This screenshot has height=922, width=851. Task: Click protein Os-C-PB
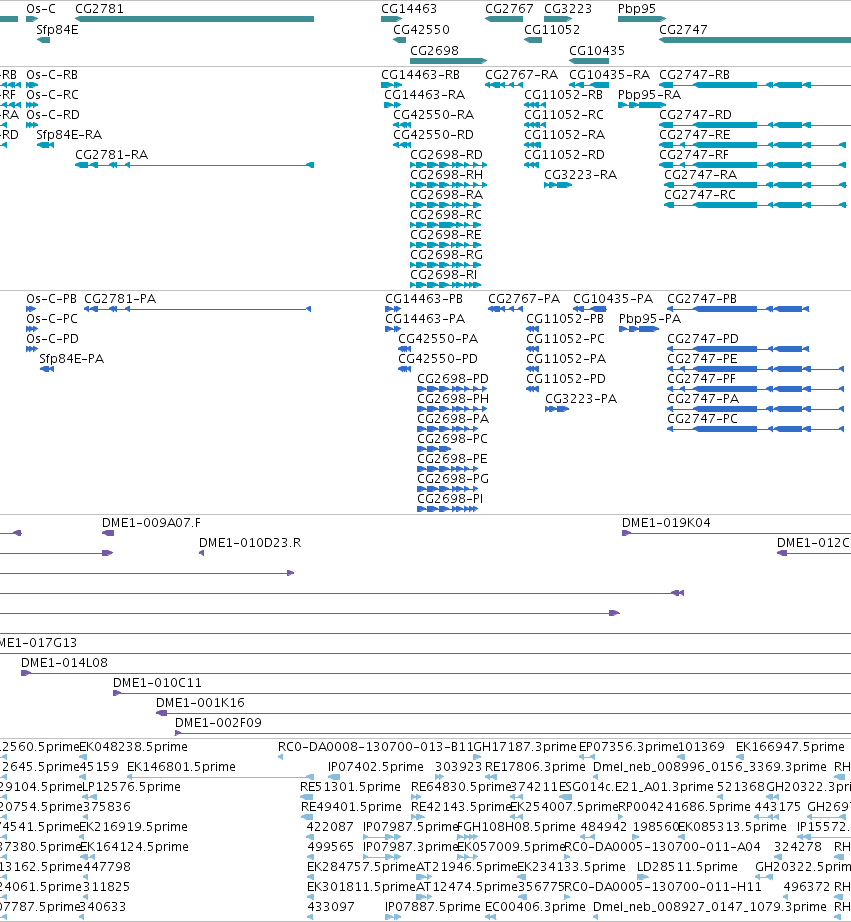[x=51, y=299]
